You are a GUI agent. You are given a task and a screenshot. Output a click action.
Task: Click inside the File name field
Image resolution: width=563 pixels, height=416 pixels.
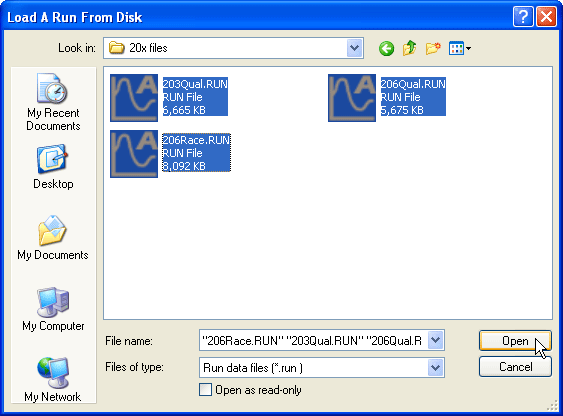[x=314, y=340]
